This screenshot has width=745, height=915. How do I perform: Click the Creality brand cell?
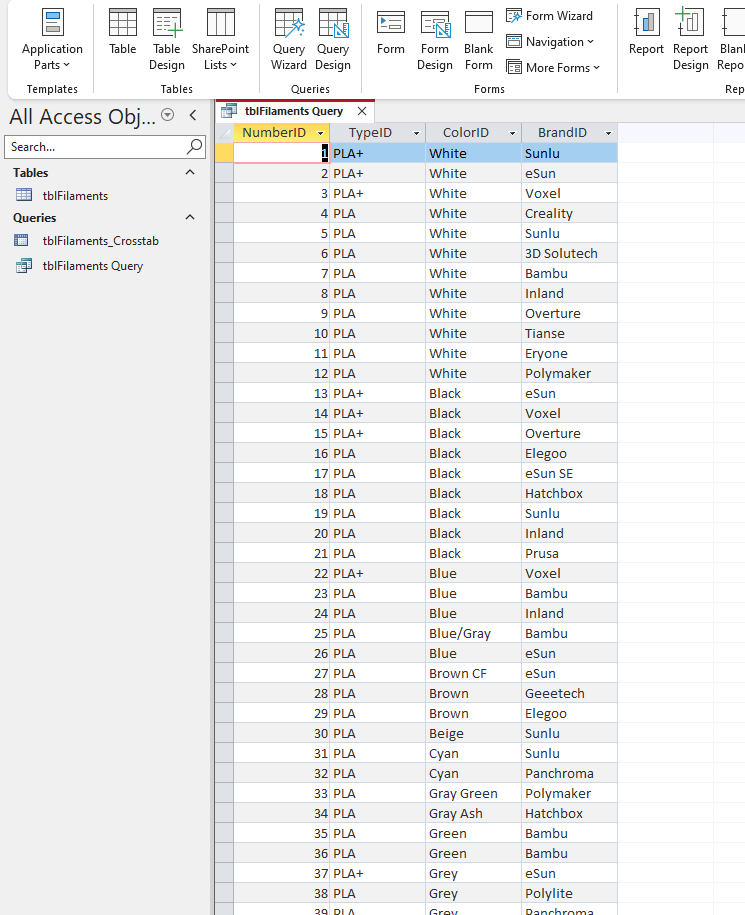point(569,214)
